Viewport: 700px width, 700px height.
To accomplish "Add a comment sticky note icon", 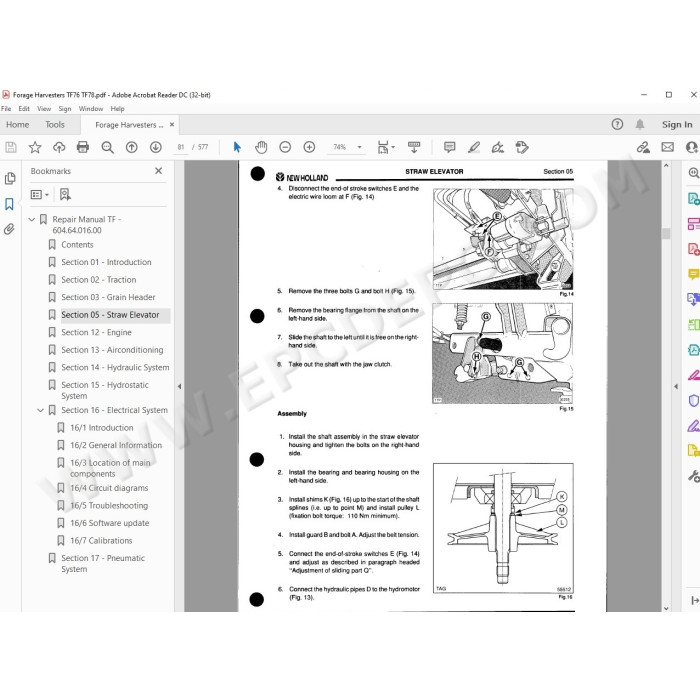I will (450, 147).
